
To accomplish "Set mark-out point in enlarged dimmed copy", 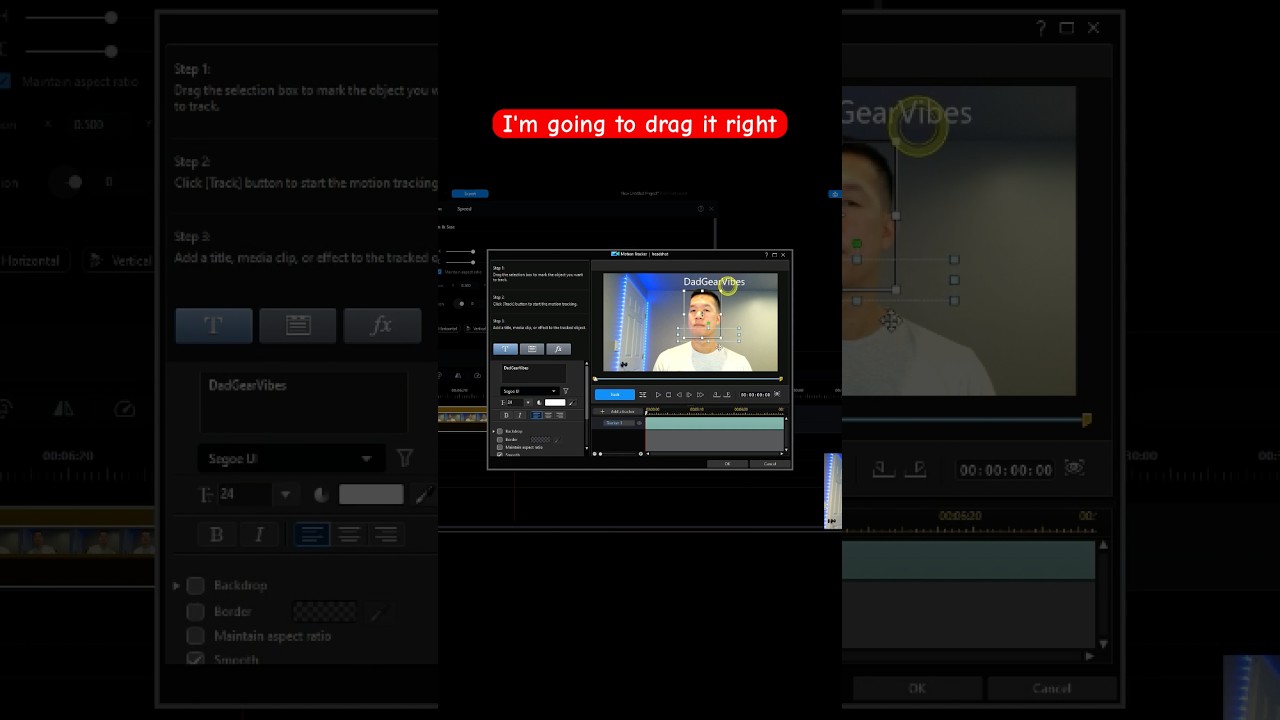I will click(x=917, y=468).
